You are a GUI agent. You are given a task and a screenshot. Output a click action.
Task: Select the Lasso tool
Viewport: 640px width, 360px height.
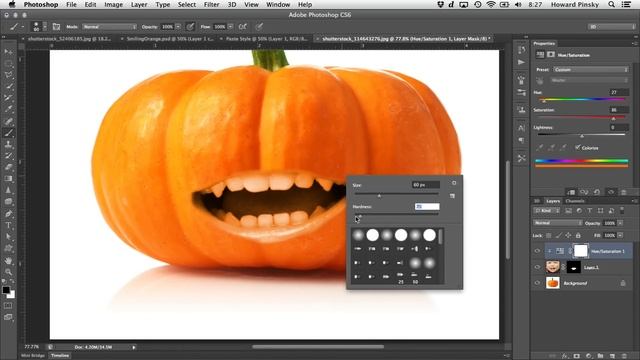point(9,75)
